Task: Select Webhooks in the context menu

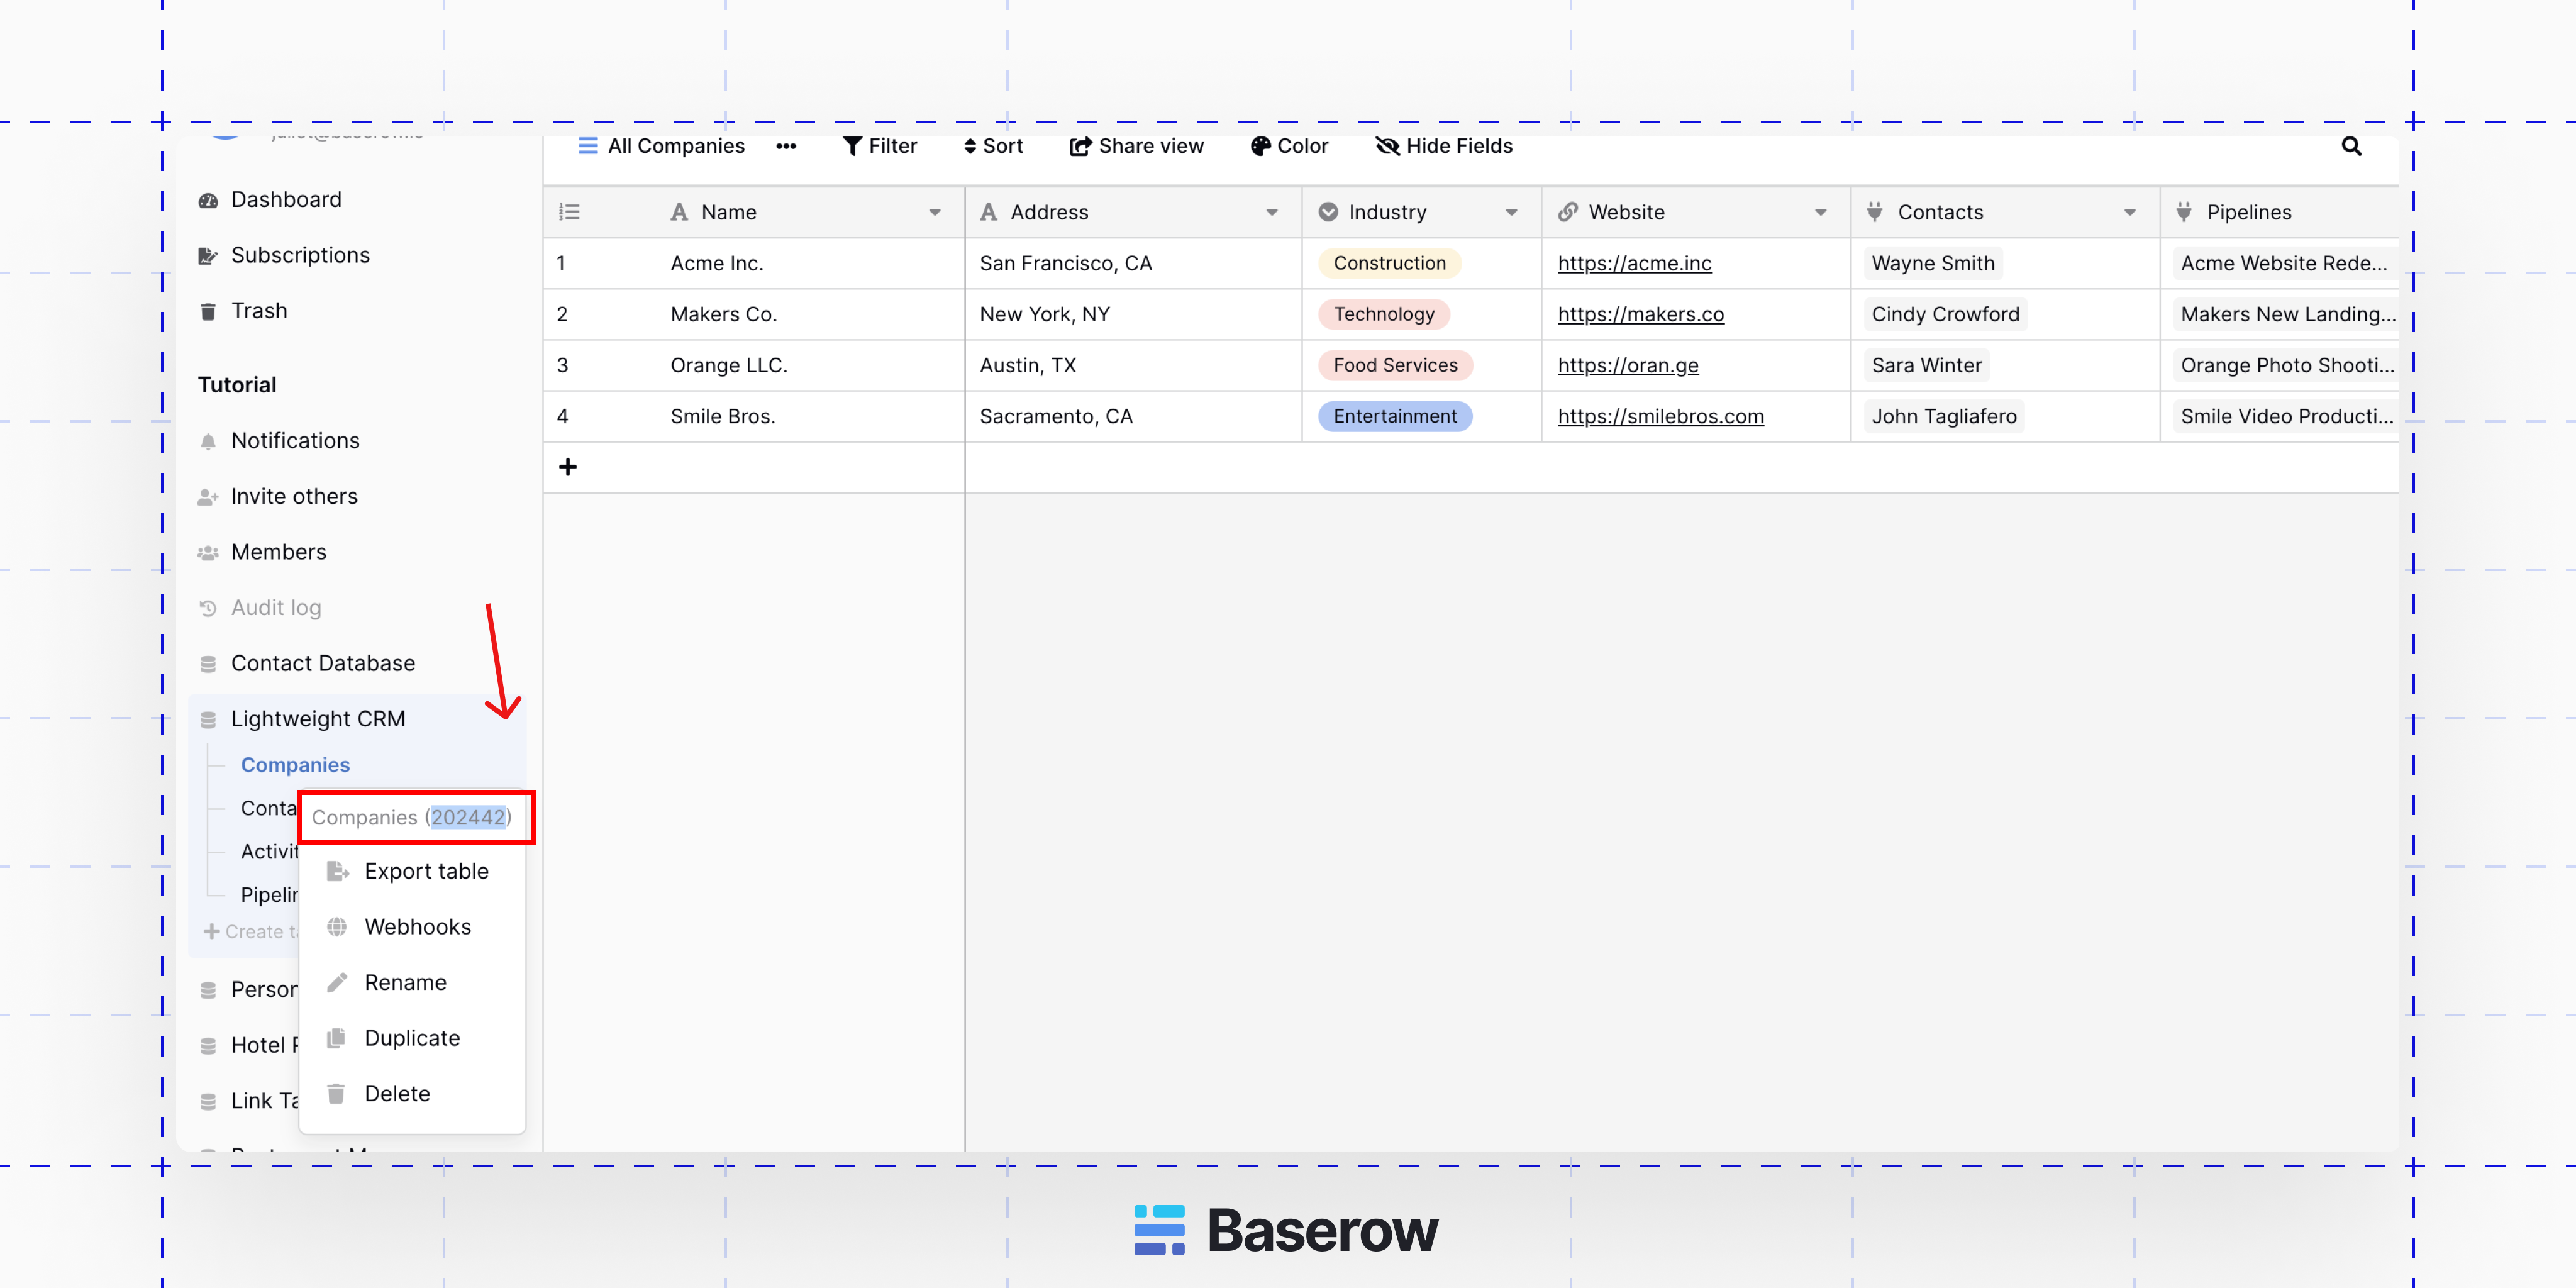Action: (417, 927)
